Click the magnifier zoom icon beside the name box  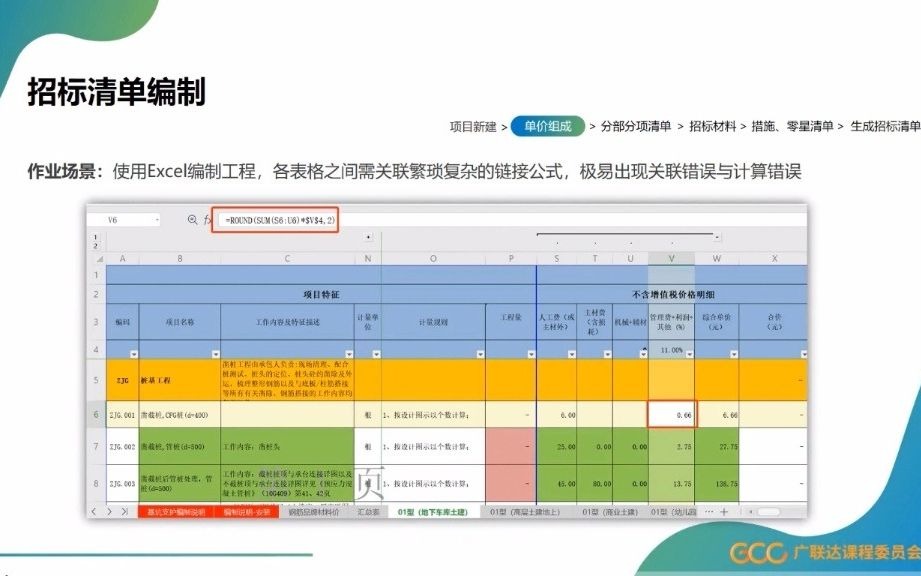pyautogui.click(x=193, y=220)
